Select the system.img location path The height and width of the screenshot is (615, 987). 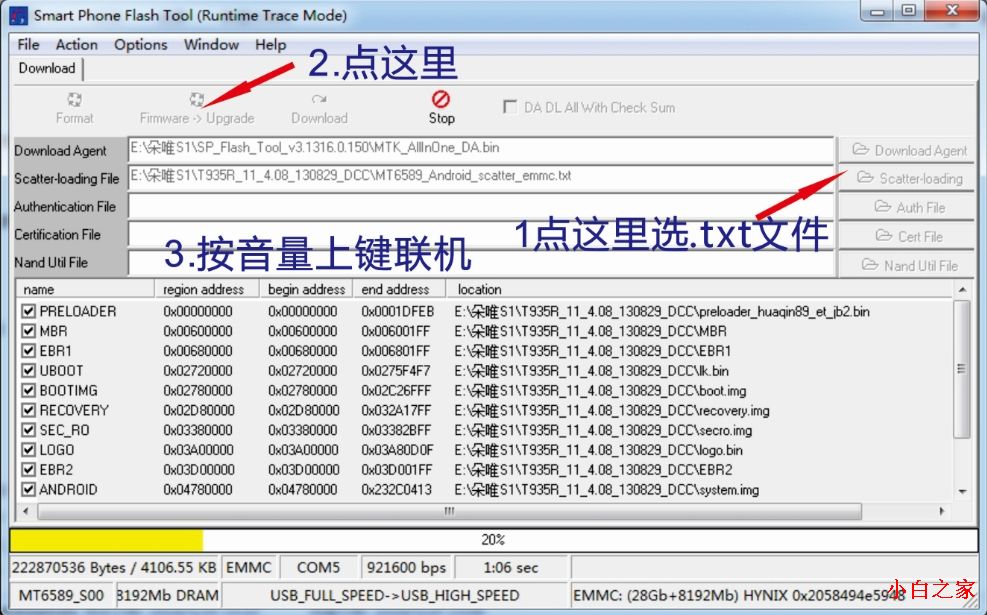(606, 490)
